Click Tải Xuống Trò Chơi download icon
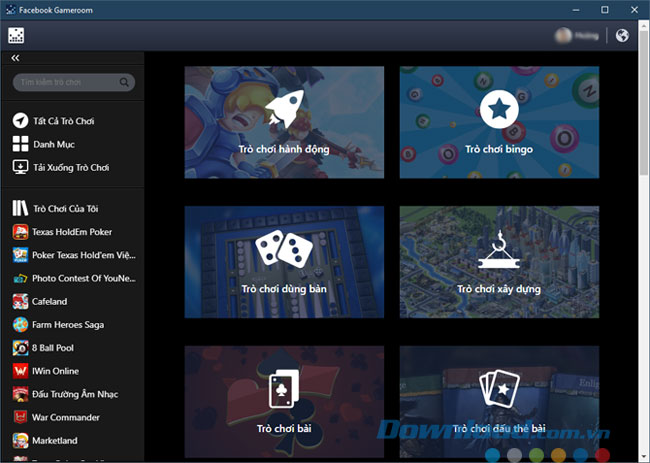The image size is (650, 463). click(x=20, y=167)
